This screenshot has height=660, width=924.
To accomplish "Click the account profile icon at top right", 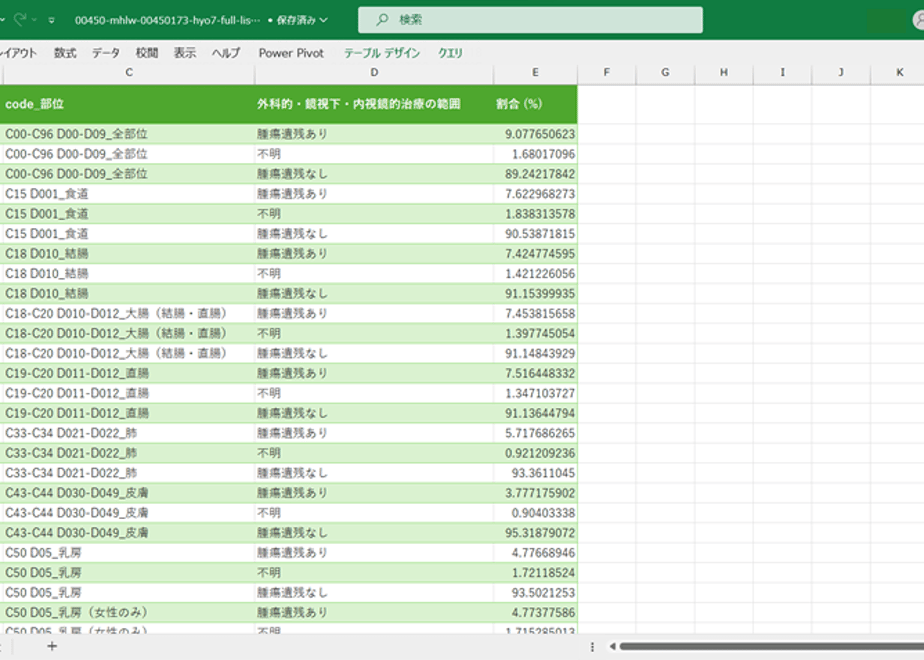I will 919,19.
